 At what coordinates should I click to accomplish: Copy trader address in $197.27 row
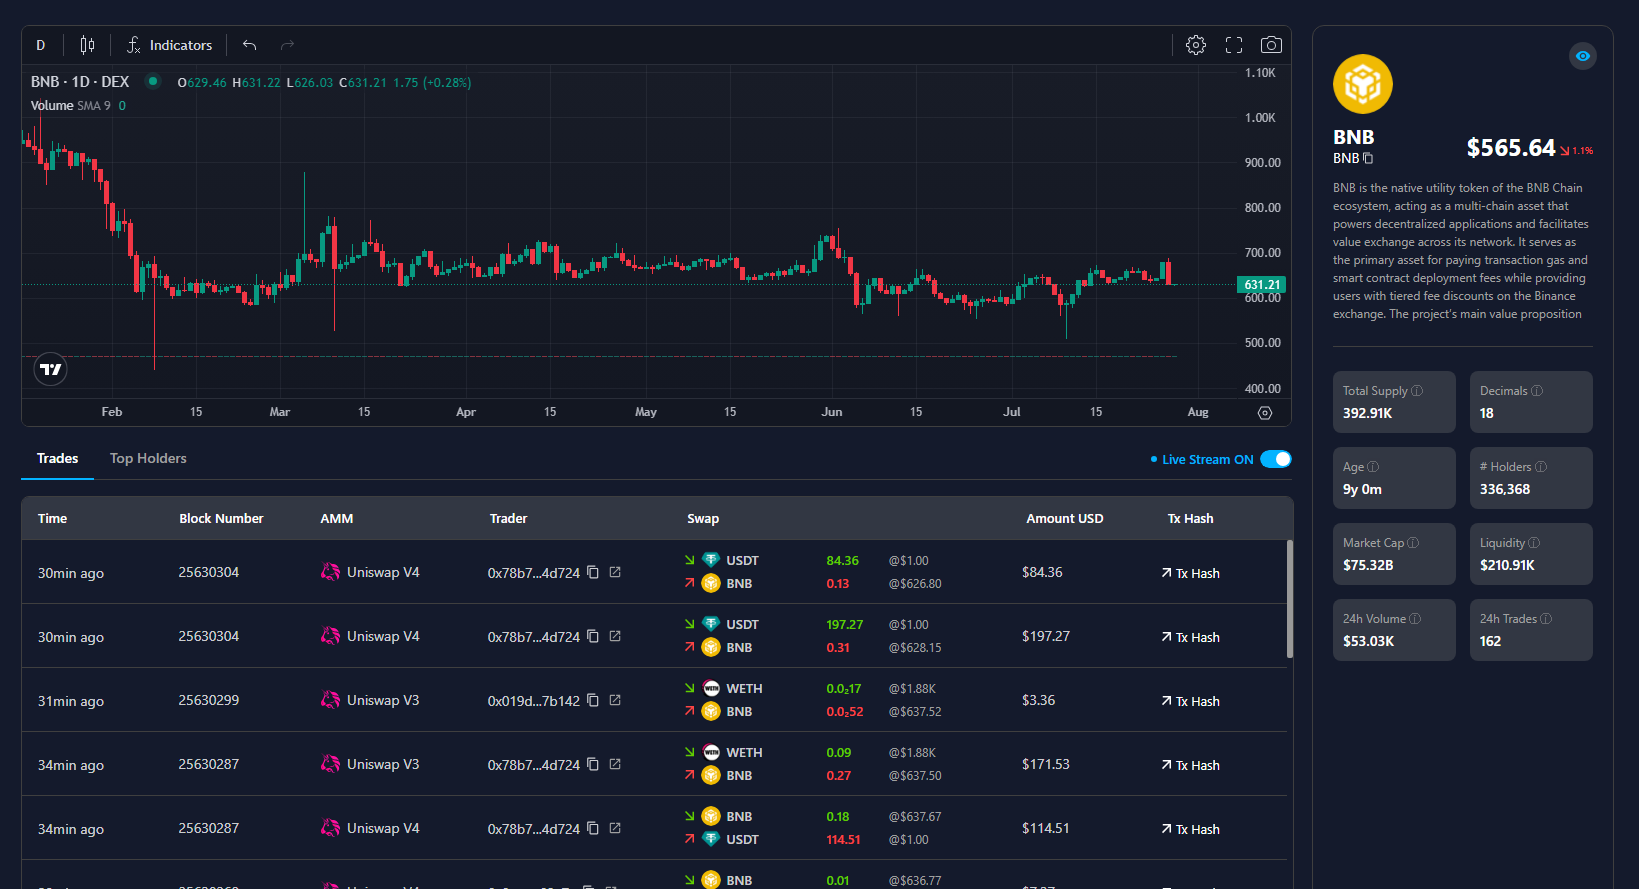(x=593, y=636)
